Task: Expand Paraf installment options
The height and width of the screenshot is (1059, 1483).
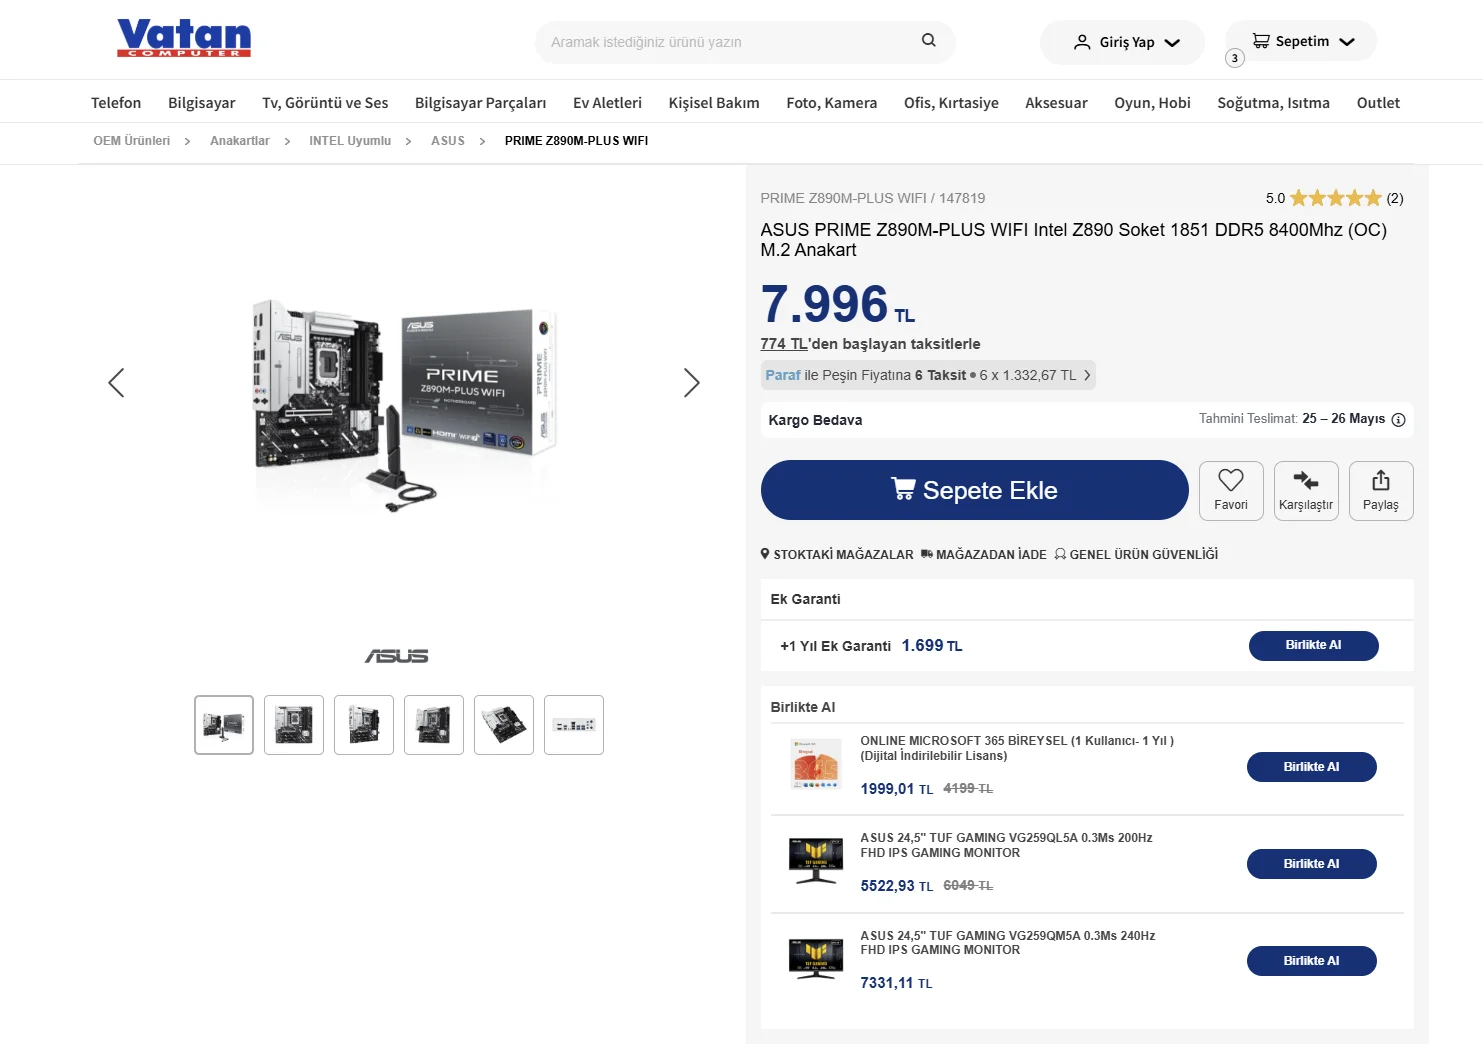Action: (x=928, y=375)
